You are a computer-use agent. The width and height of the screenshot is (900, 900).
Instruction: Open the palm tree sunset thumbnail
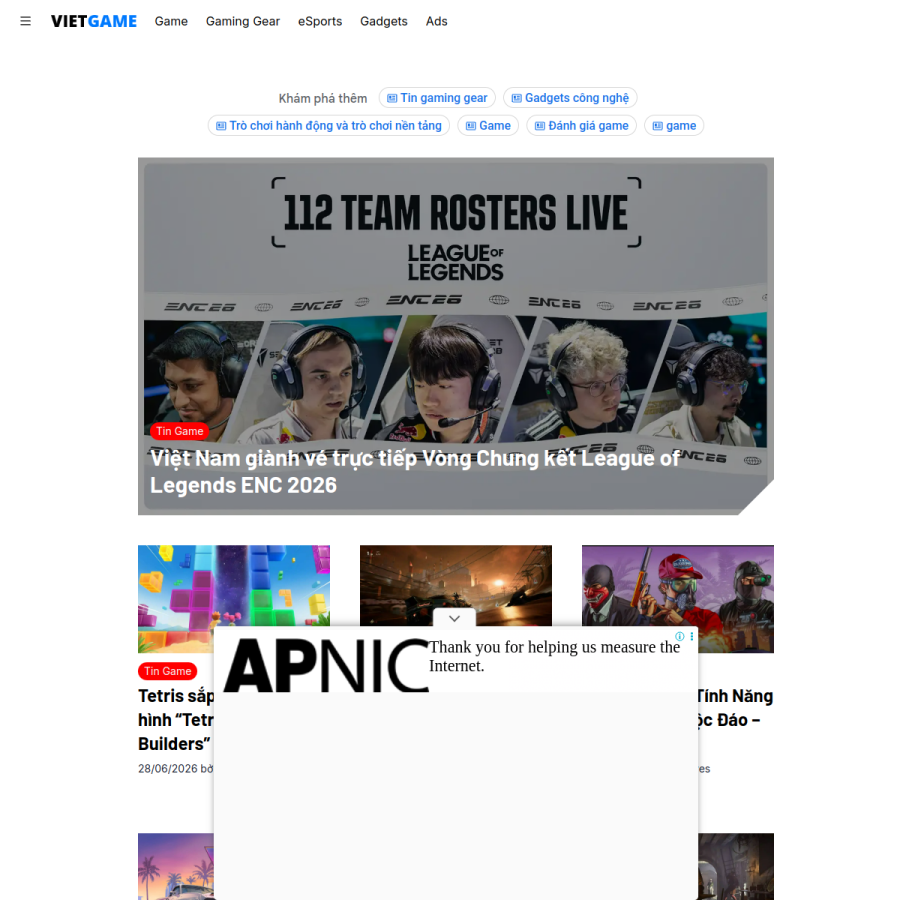[x=176, y=866]
